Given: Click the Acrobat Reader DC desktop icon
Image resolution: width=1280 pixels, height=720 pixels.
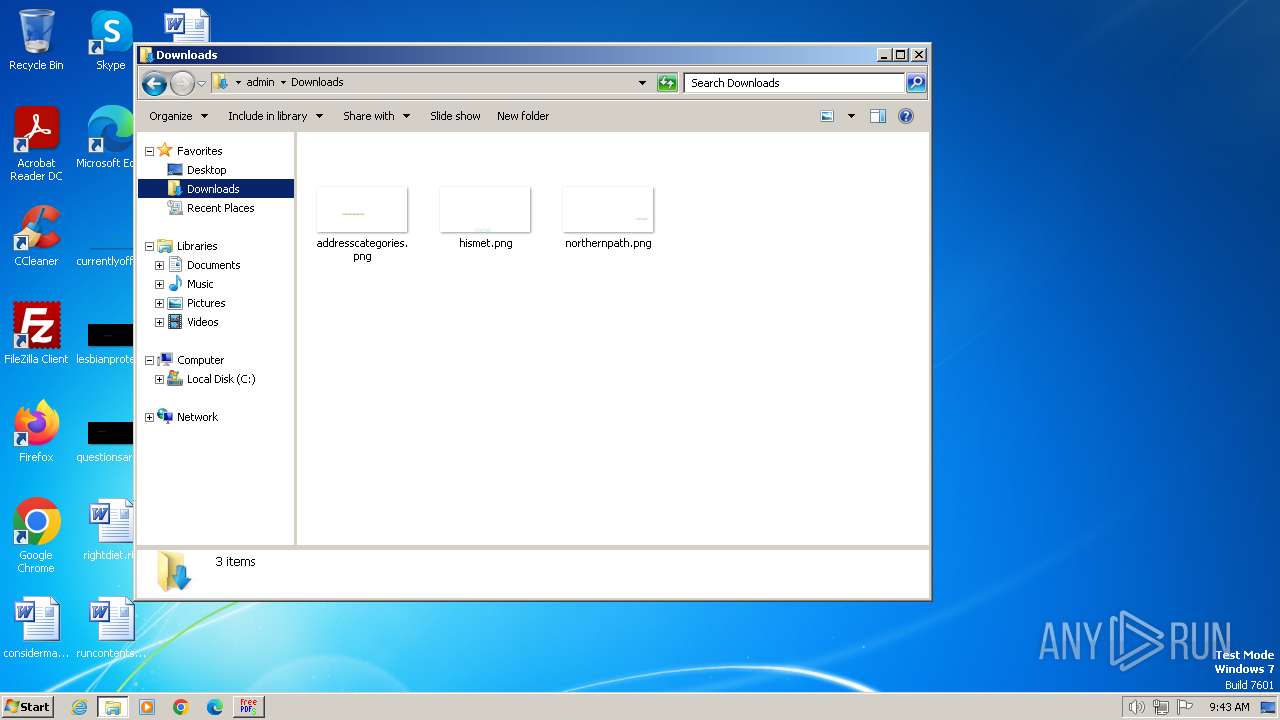Looking at the screenshot, I should (x=36, y=144).
